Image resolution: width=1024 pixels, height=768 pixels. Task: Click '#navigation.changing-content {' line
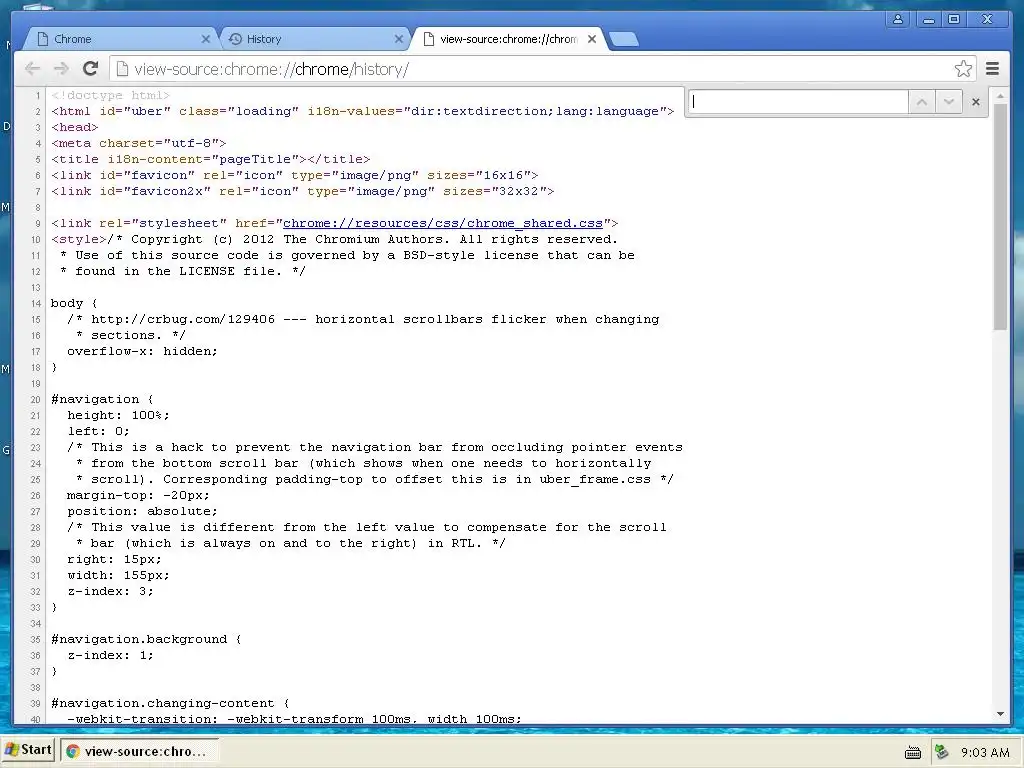click(170, 703)
